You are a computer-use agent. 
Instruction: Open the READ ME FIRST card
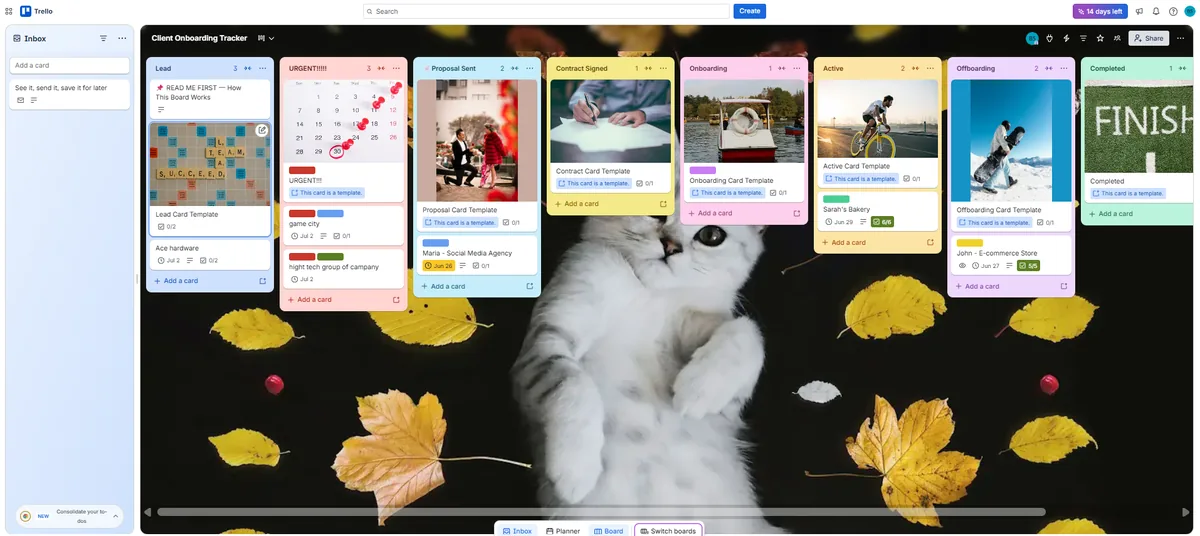click(210, 99)
